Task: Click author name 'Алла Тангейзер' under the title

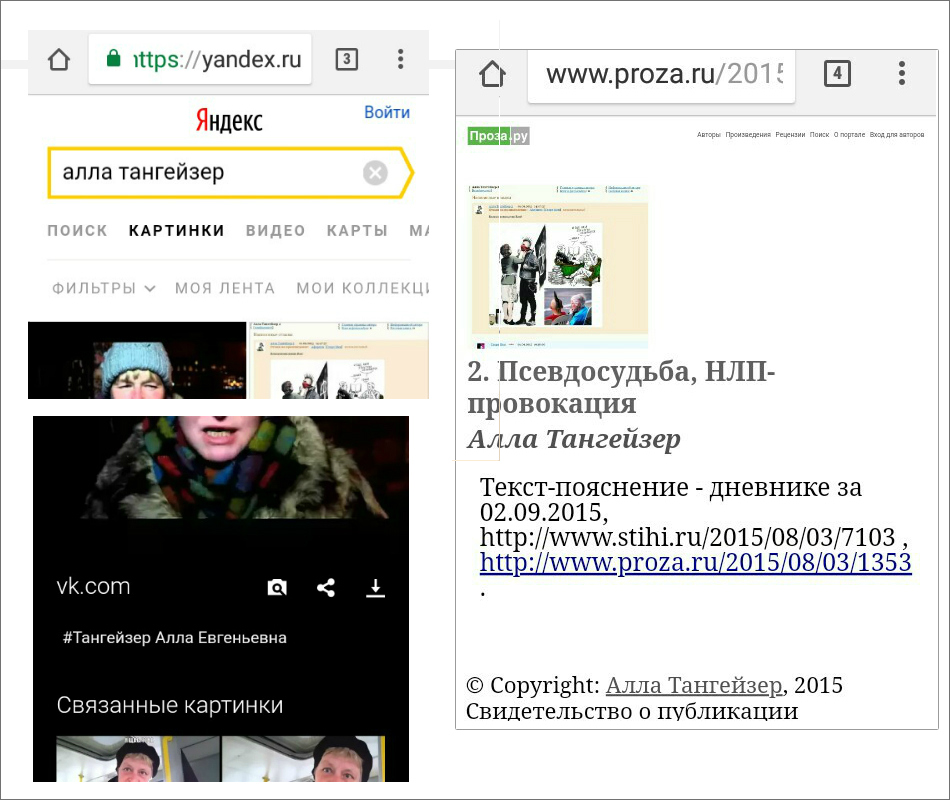Action: [574, 439]
